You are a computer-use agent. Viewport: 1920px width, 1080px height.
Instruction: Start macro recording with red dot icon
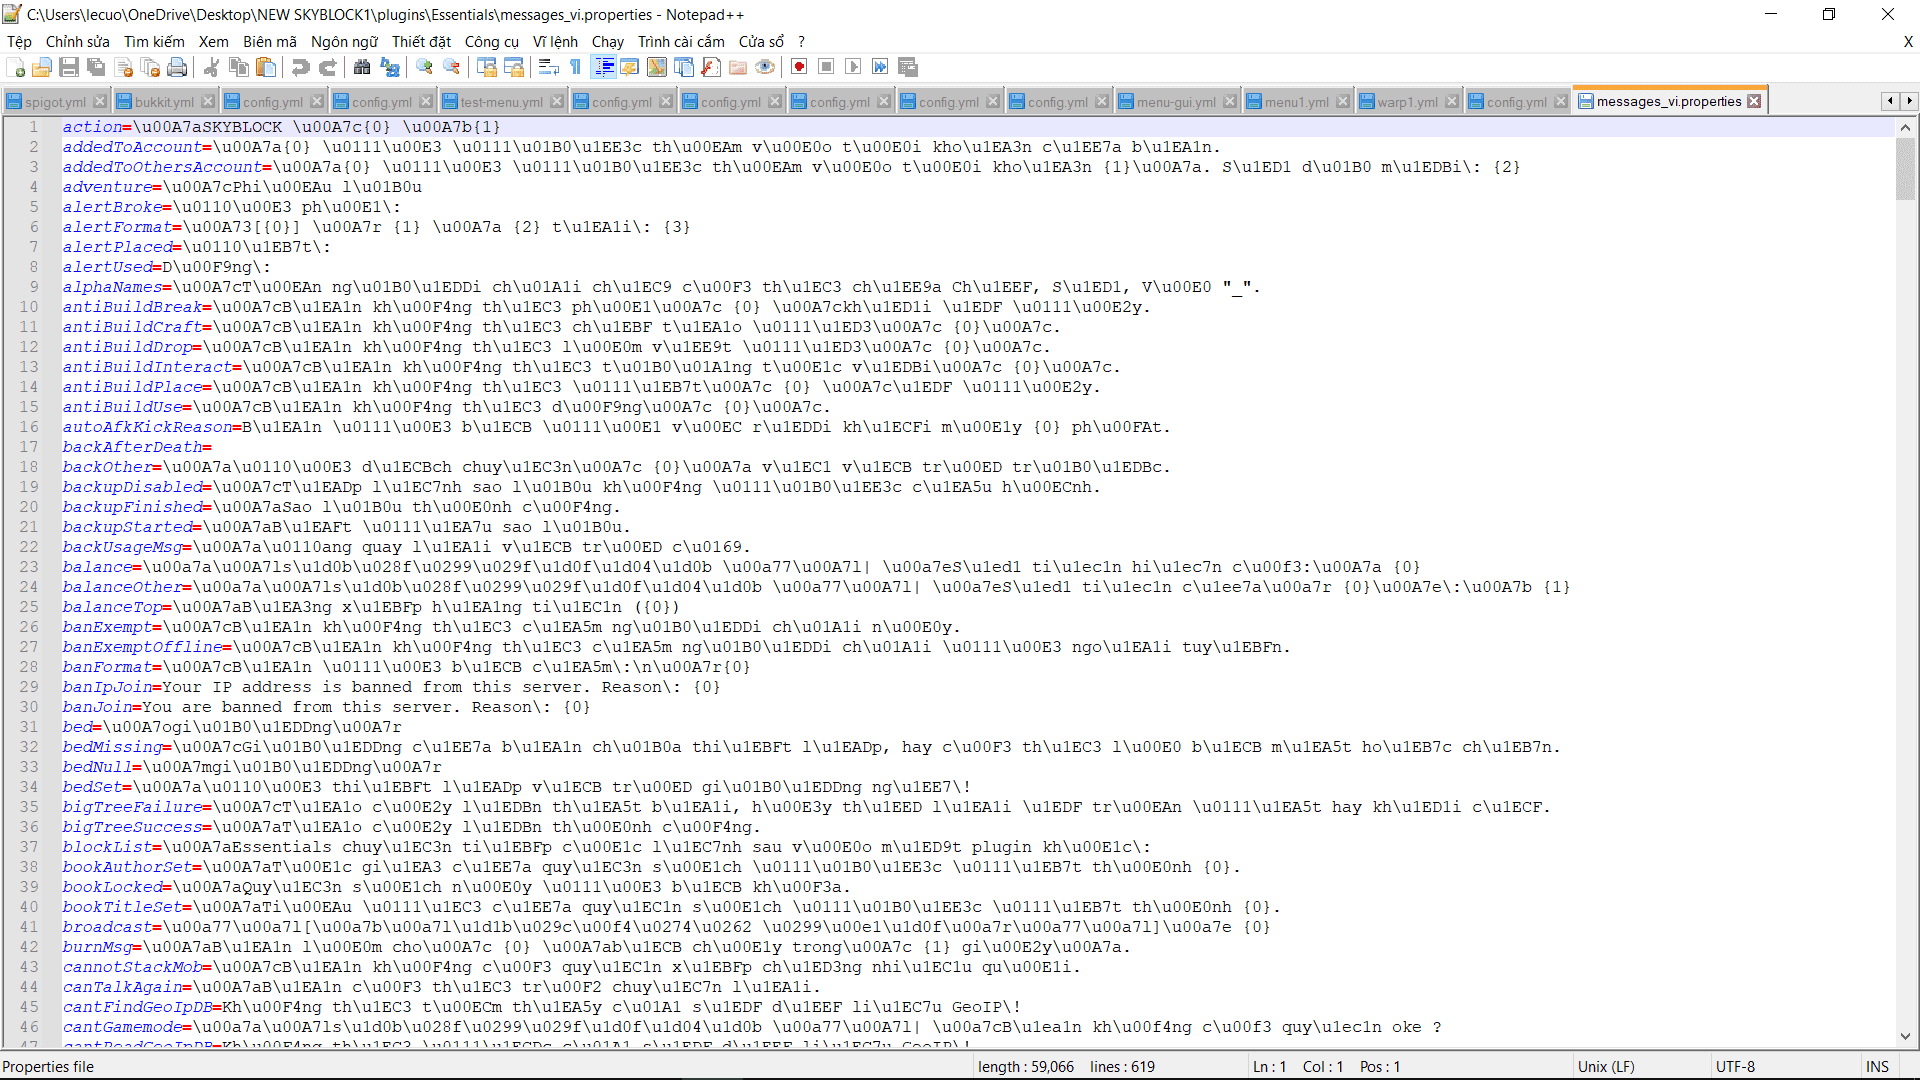coord(799,67)
